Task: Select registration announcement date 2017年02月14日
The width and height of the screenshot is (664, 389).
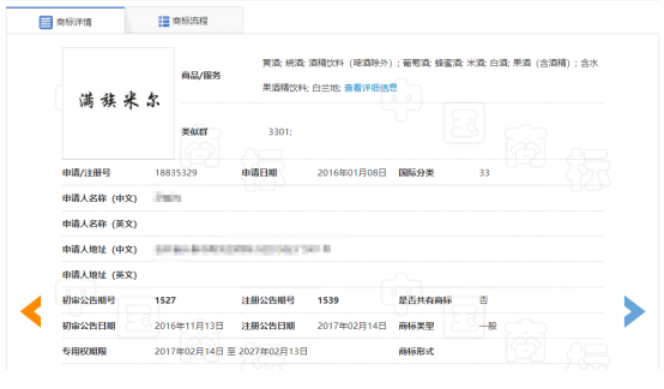Action: (352, 326)
